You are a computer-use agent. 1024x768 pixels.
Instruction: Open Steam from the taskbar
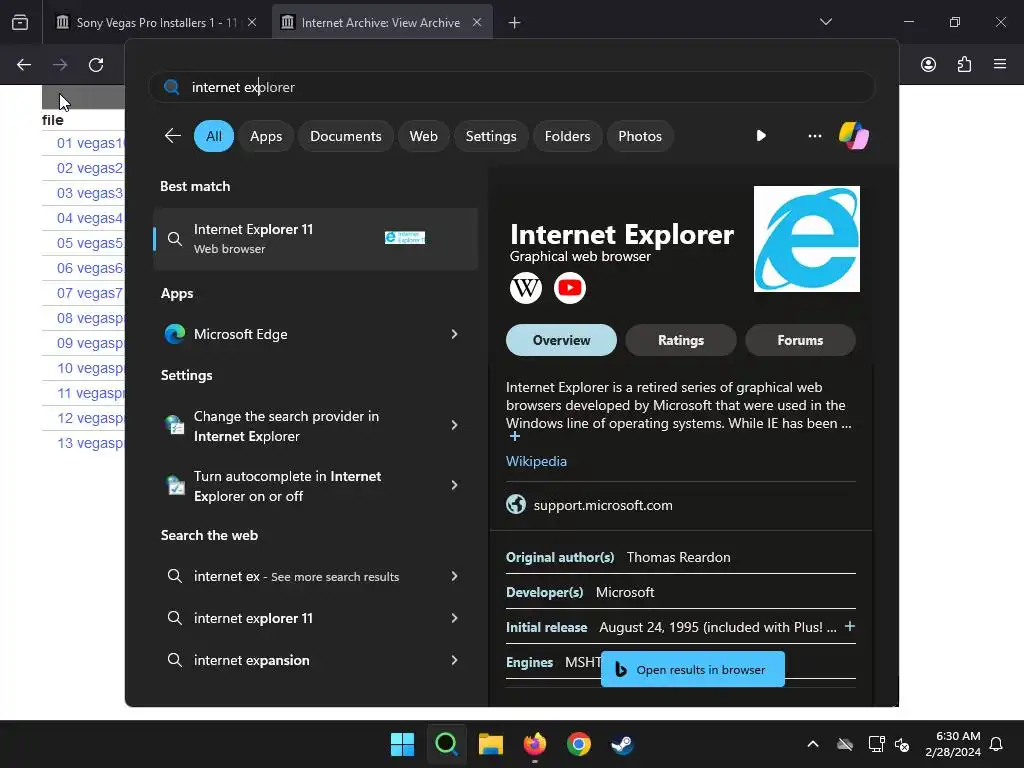(622, 744)
